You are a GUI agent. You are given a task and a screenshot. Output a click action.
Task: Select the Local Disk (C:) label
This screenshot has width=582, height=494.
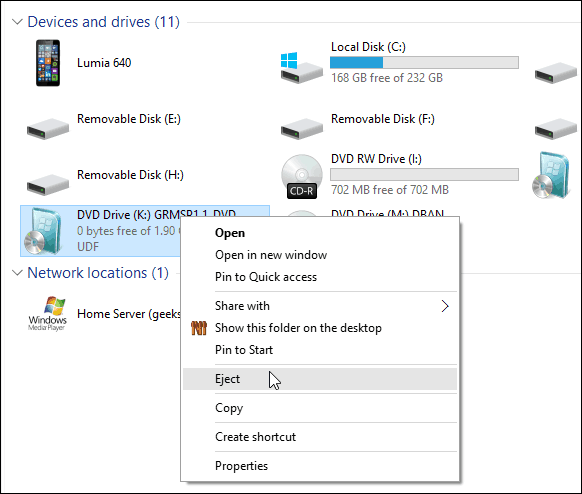click(x=368, y=47)
